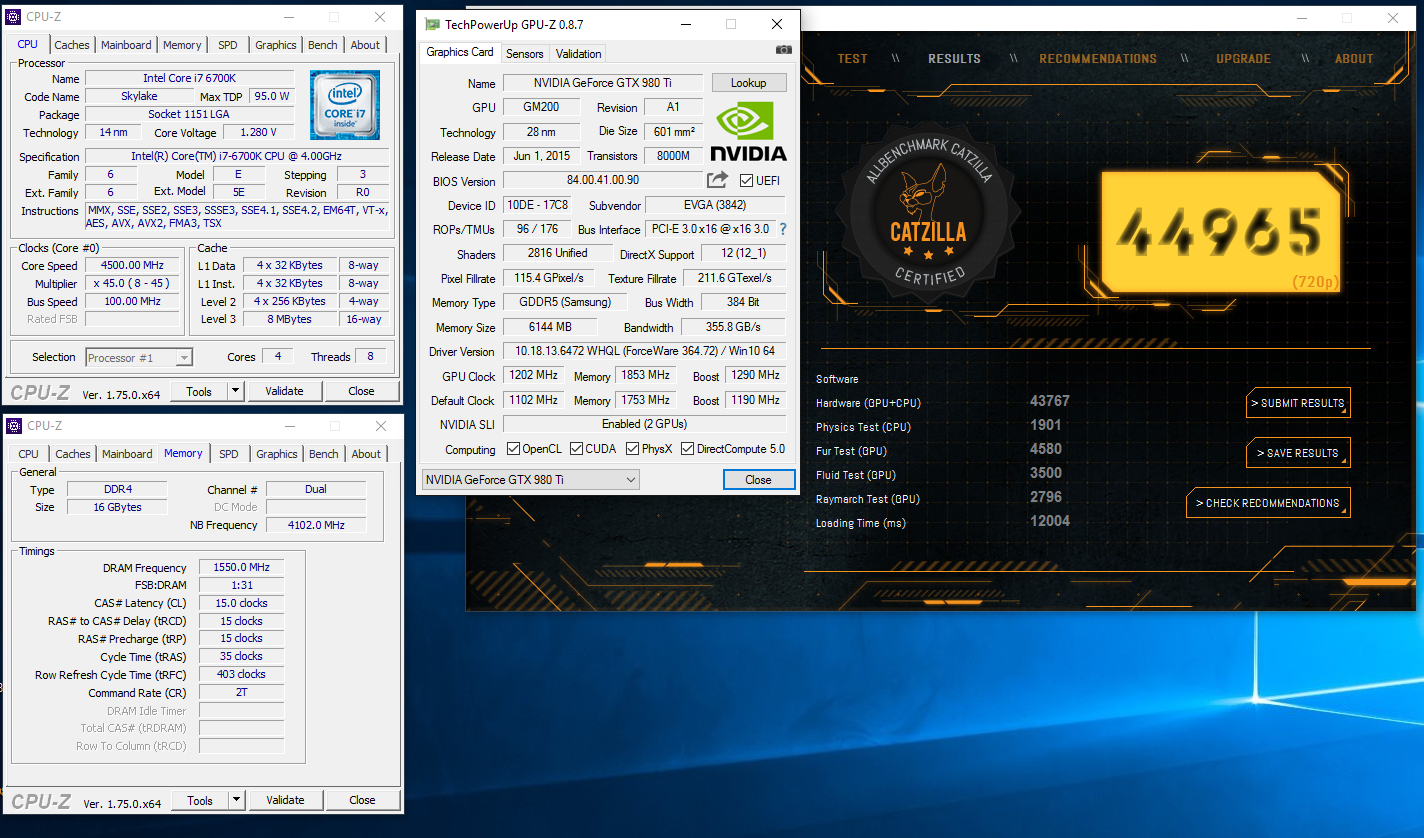
Task: Open Graphics tab in top CPU-Z window
Action: (276, 45)
